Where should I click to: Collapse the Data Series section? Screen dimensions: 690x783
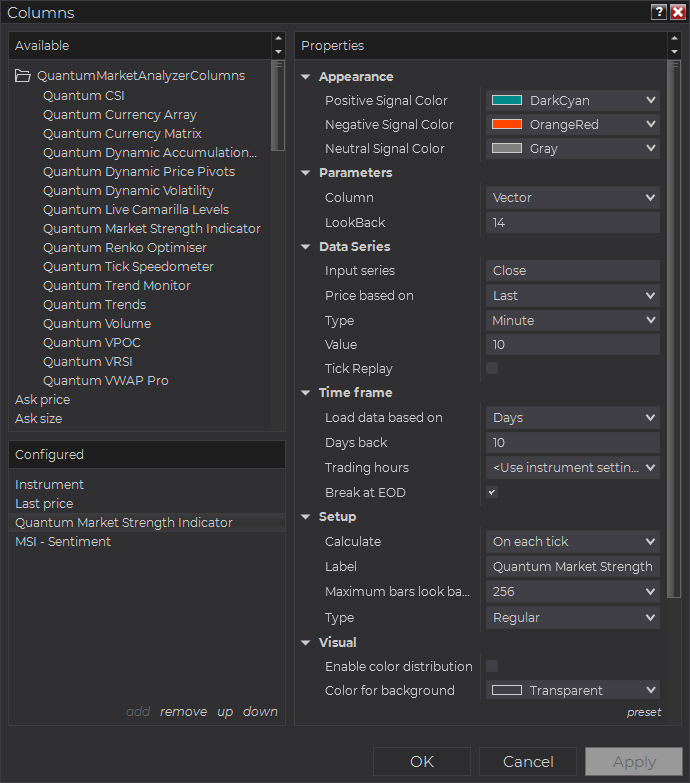pos(306,247)
